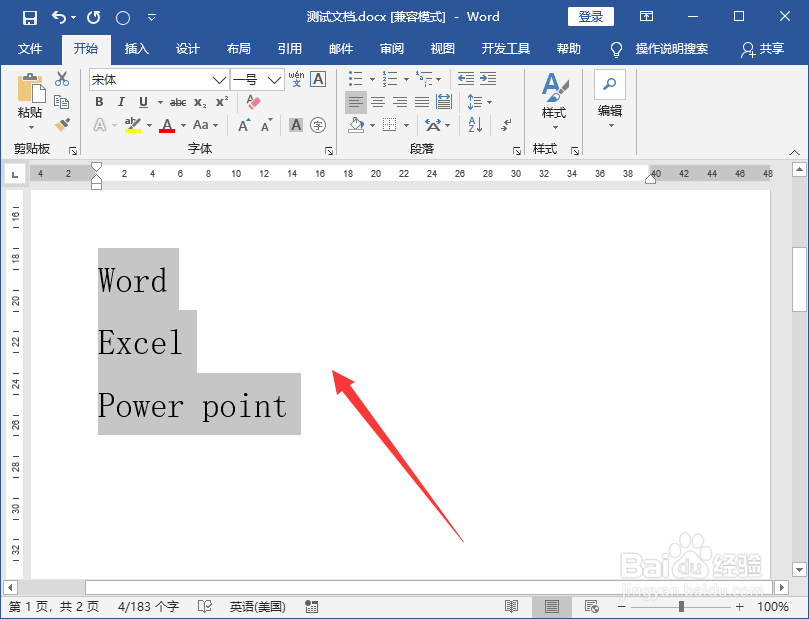Toggle strikethrough formatting
Screen dimensions: 809x619
[178, 102]
